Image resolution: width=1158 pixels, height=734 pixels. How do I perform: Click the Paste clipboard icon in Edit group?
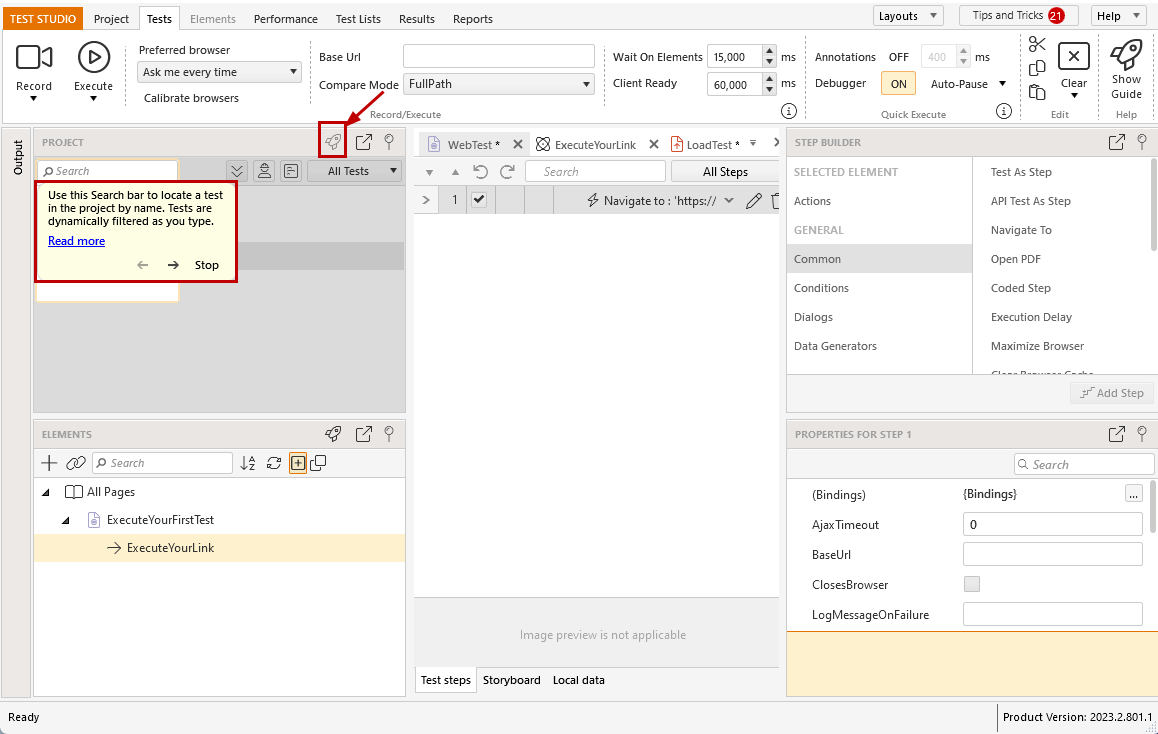click(x=1037, y=92)
